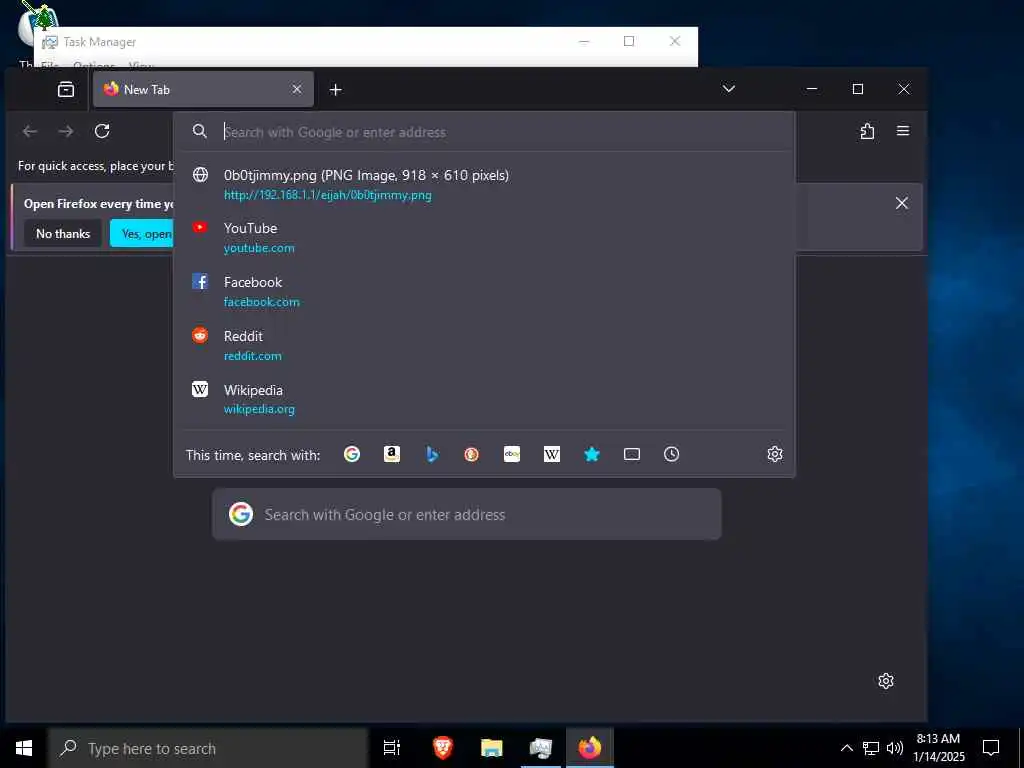Open facebook.com URL link
The width and height of the screenshot is (1024, 768).
pos(261,302)
